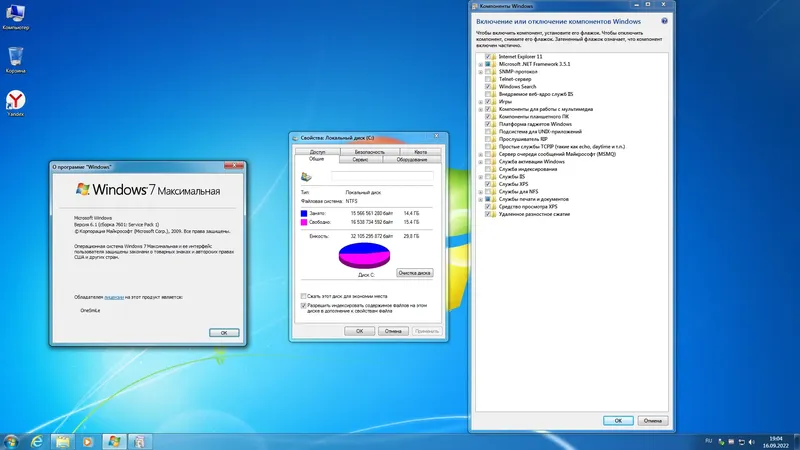Viewport: 800px width, 450px height.
Task: Open the Сервис tab in disk properties
Action: 360,160
